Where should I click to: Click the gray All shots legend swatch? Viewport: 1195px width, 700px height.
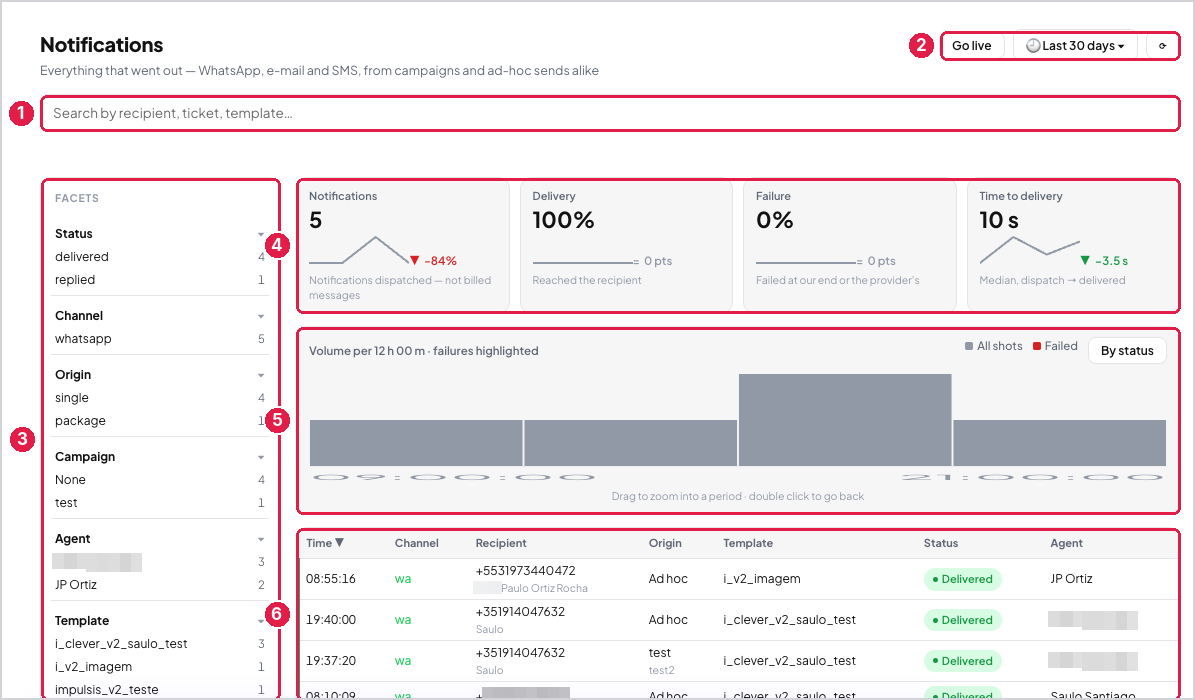[x=969, y=346]
